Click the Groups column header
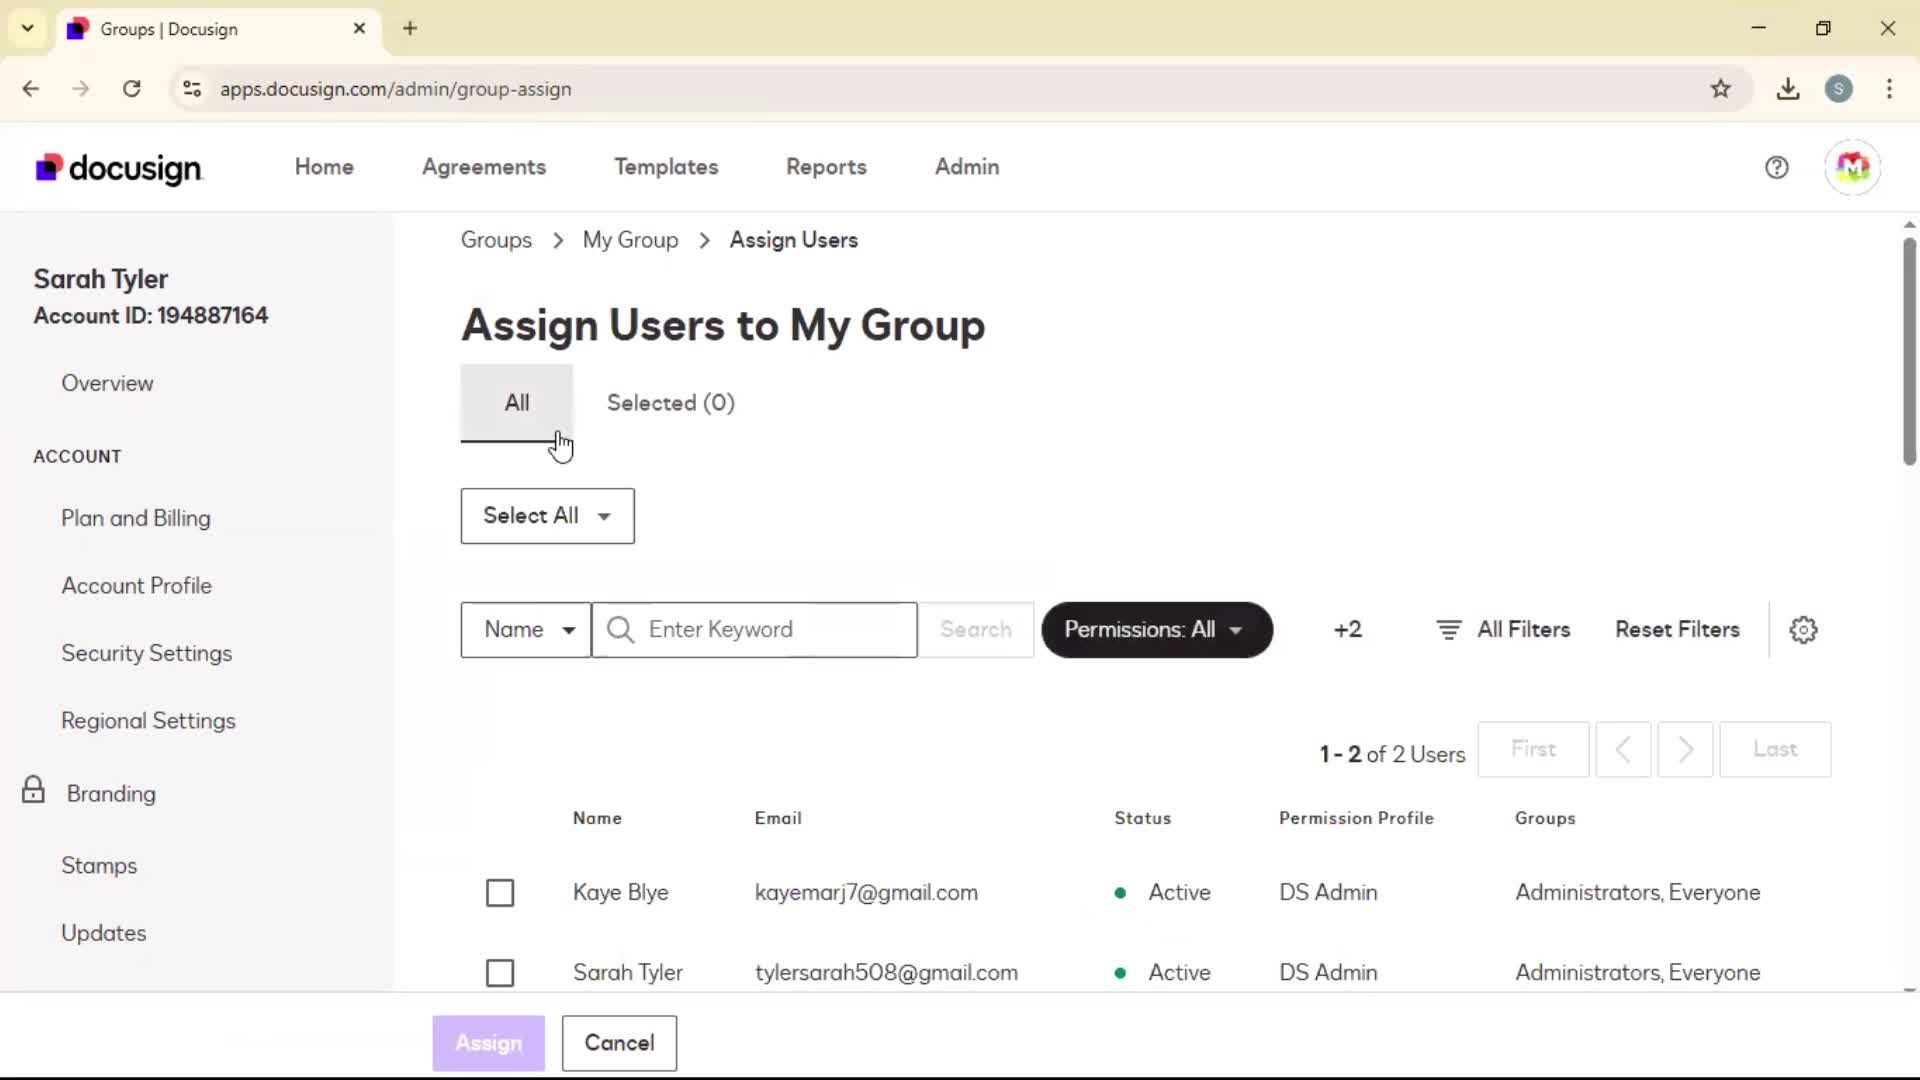 1545,818
